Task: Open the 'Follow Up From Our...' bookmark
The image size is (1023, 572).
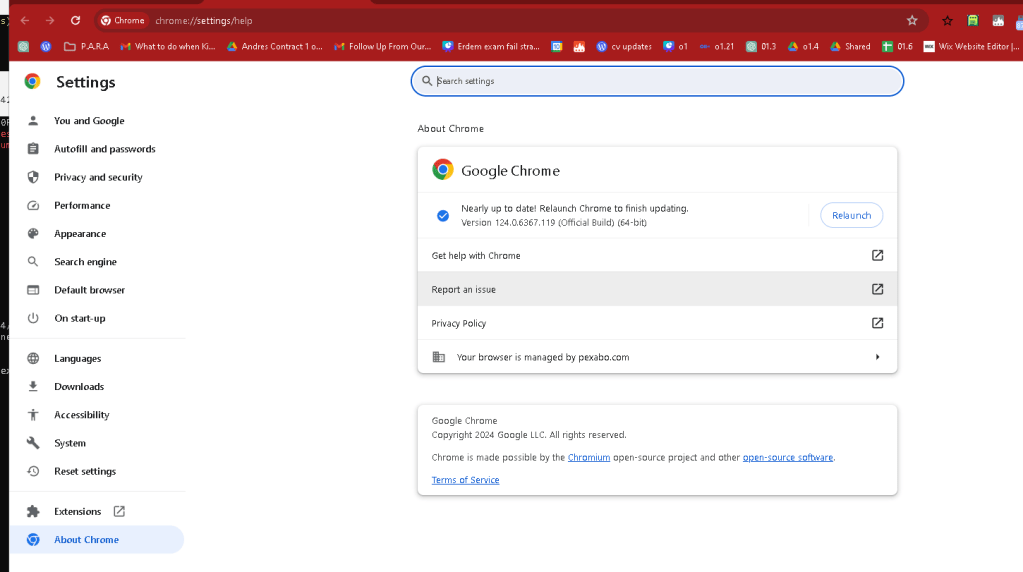Action: tap(382, 46)
